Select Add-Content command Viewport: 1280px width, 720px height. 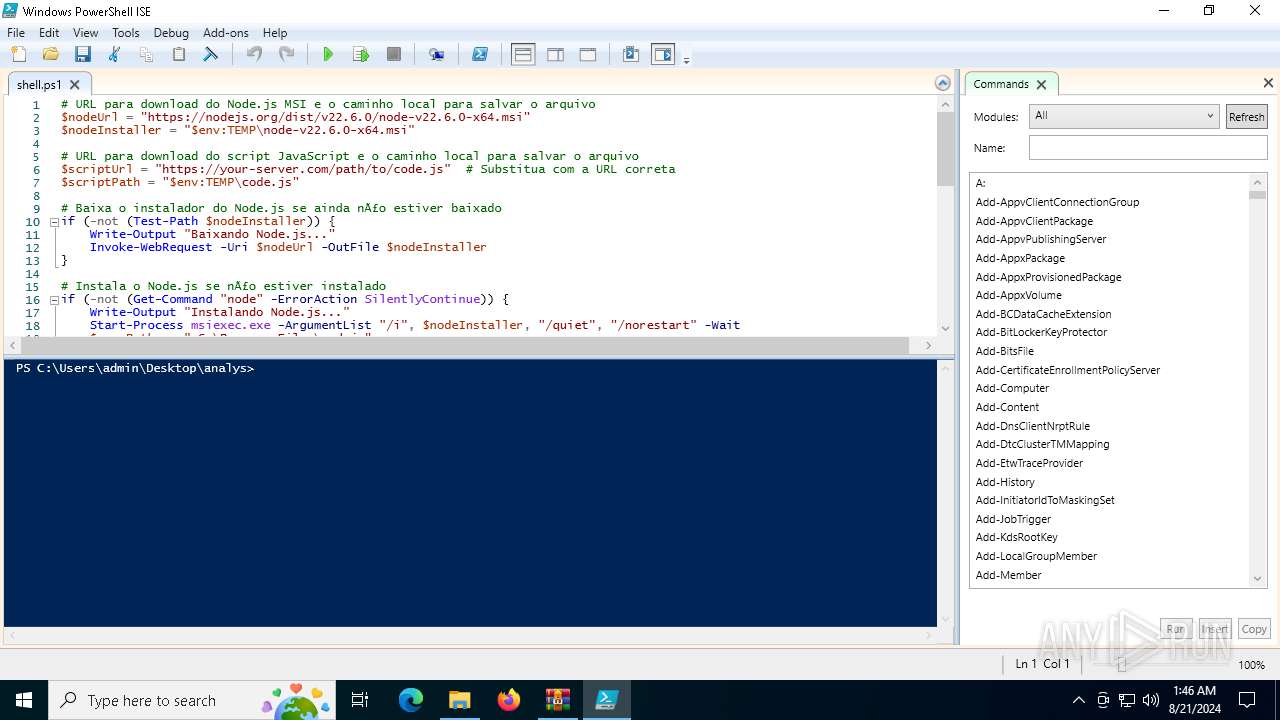[1007, 407]
